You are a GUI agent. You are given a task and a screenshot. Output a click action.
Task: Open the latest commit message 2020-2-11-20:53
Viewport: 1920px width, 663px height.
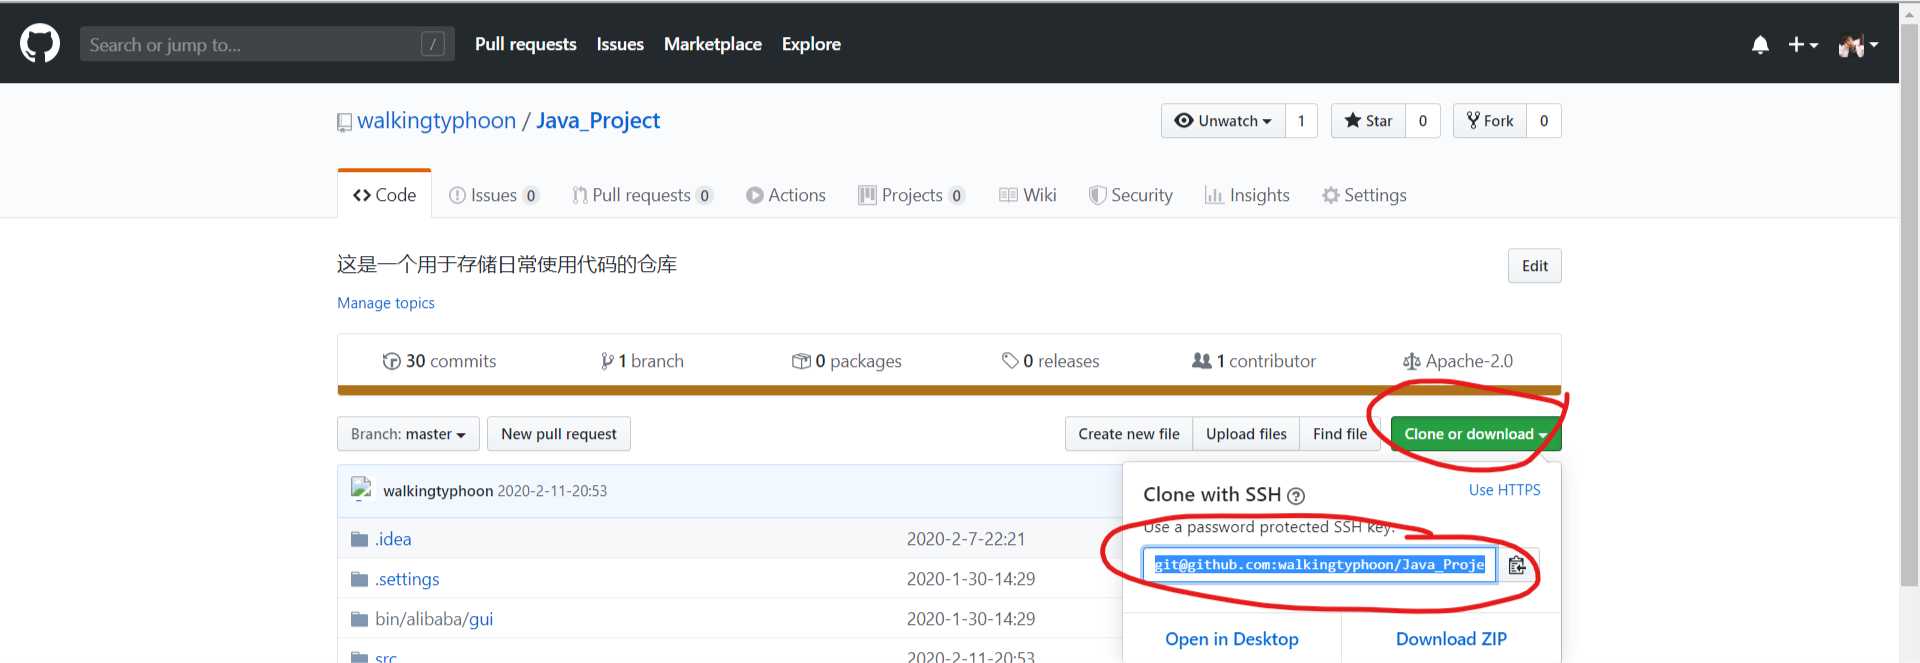pyautogui.click(x=552, y=491)
